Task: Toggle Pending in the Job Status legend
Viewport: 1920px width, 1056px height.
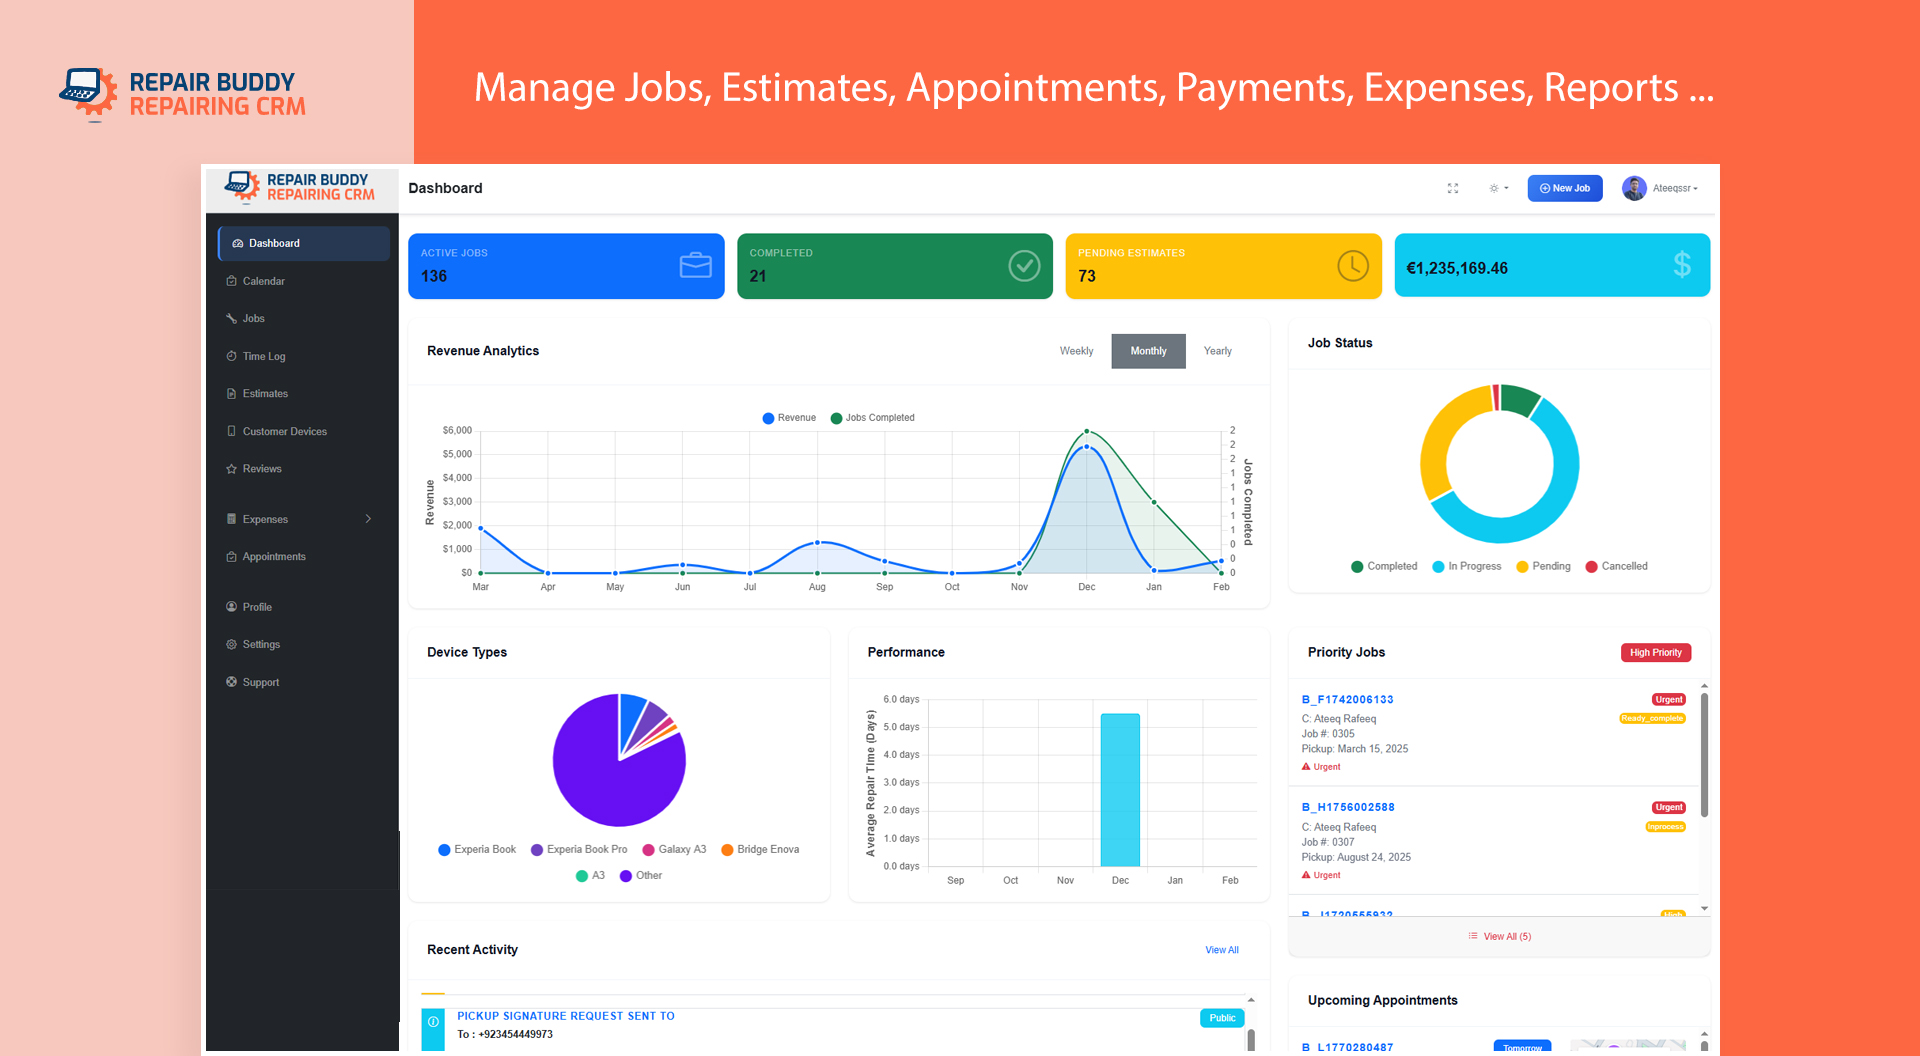Action: tap(1543, 566)
